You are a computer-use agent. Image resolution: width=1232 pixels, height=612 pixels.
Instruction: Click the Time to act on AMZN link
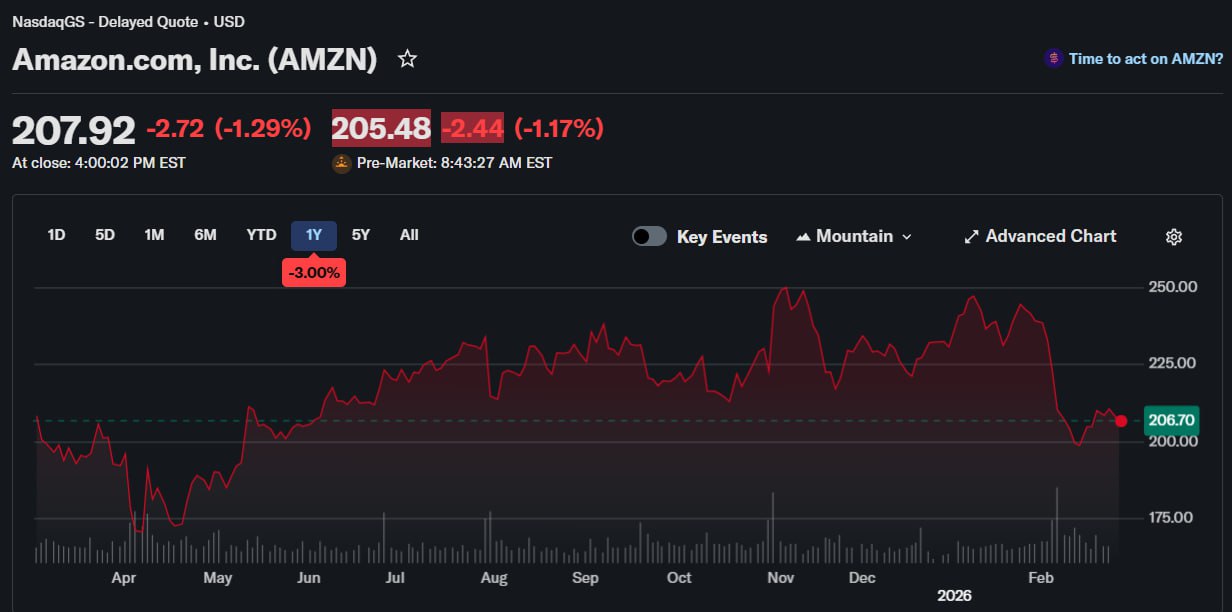tap(1145, 59)
